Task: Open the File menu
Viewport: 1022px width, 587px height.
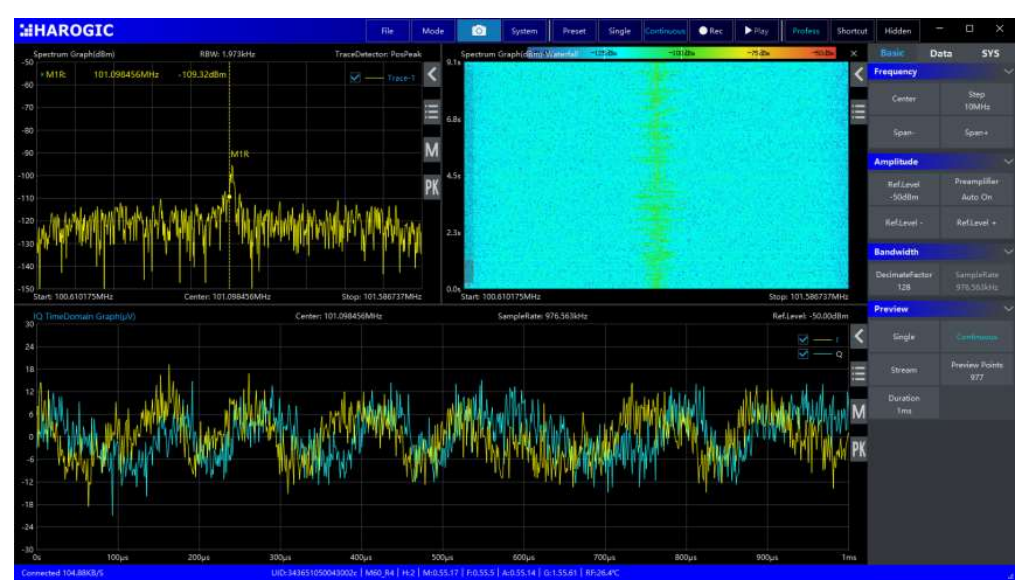Action: pyautogui.click(x=387, y=31)
